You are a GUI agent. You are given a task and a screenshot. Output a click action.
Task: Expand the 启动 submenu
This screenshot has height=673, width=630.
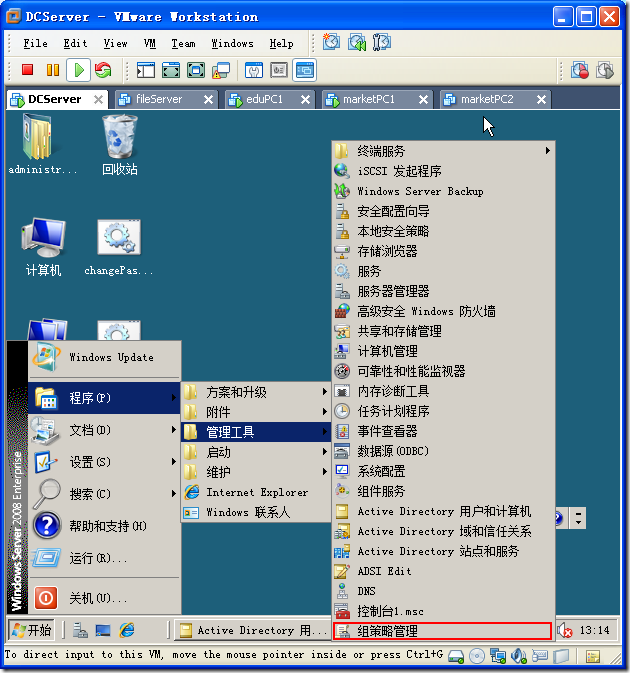256,452
